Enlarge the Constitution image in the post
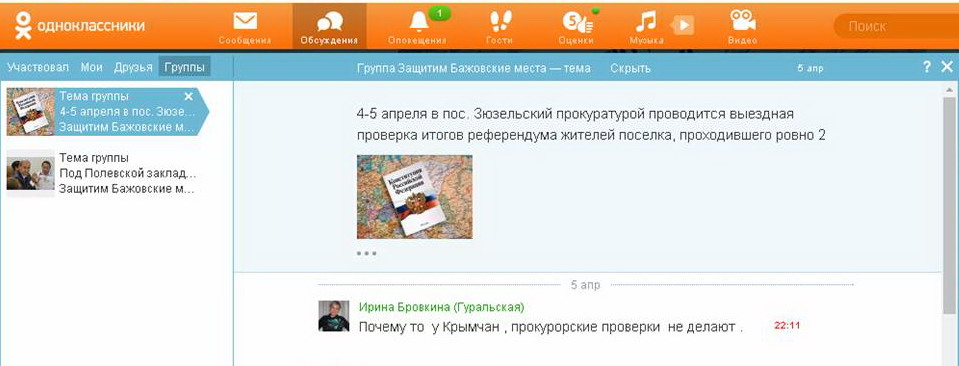 pos(415,196)
